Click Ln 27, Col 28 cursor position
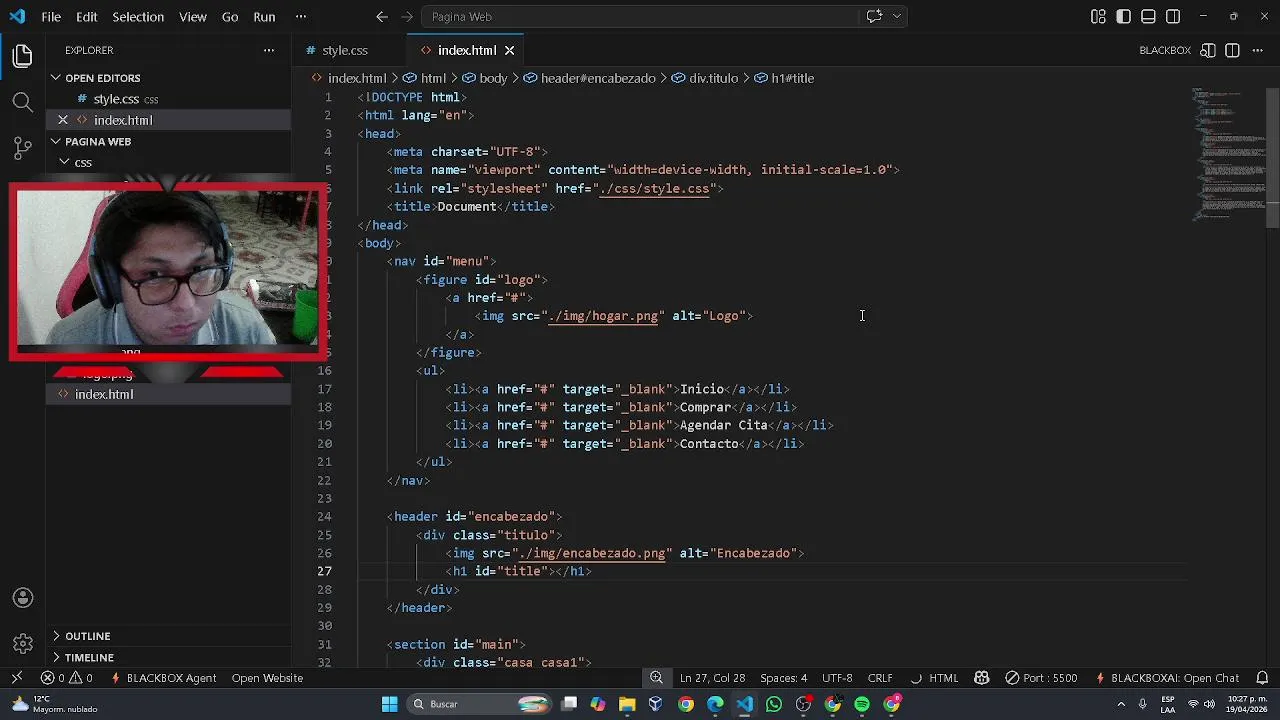1280x720 pixels. pos(712,678)
